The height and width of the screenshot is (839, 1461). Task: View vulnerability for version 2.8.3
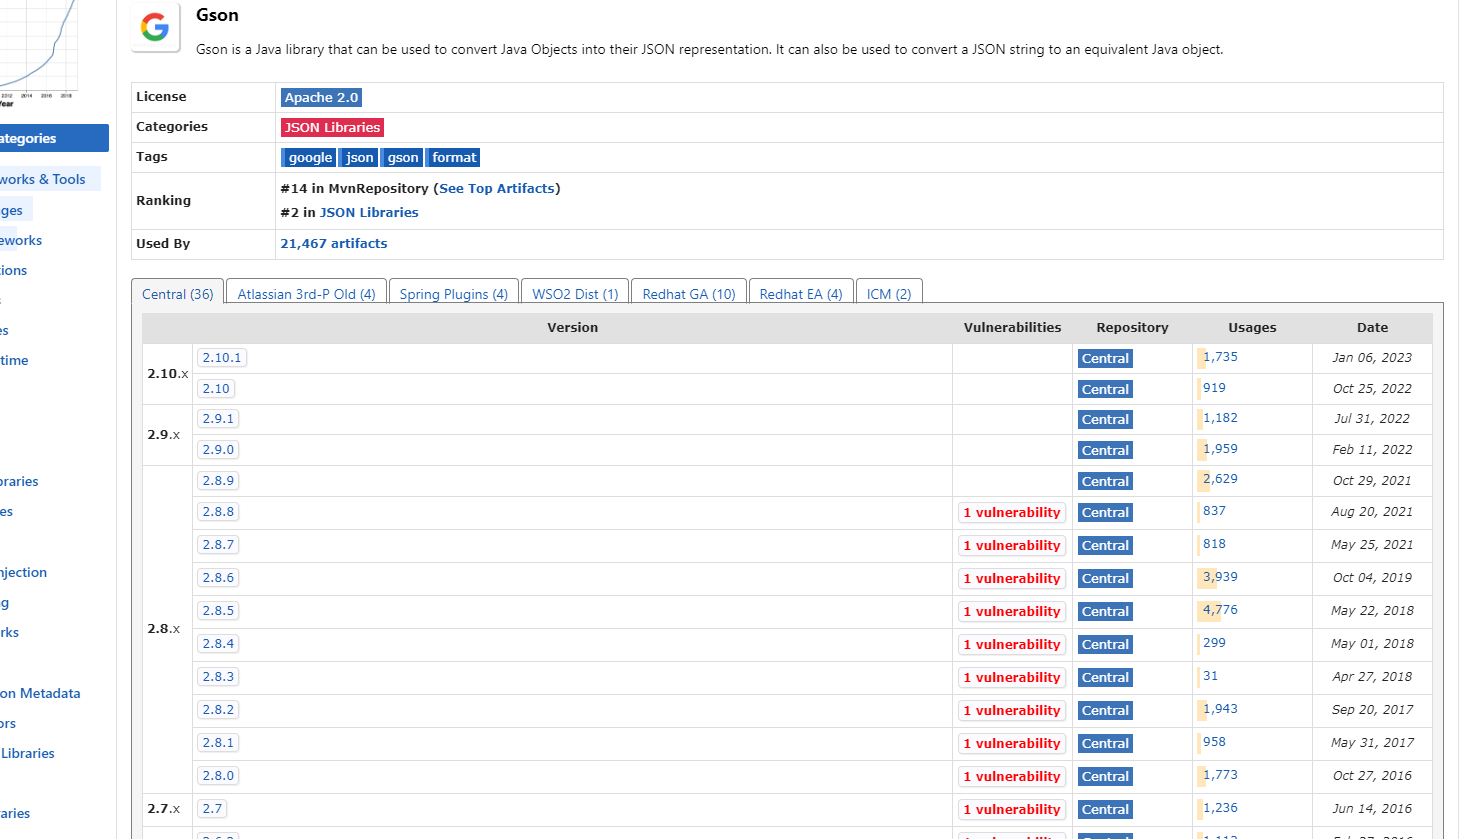[x=1012, y=678]
